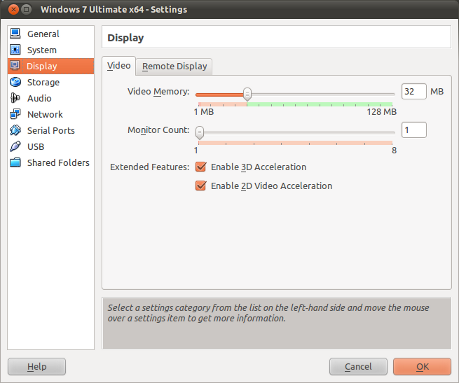The height and width of the screenshot is (383, 459).
Task: Select the Serial Ports icon
Action: 15,130
